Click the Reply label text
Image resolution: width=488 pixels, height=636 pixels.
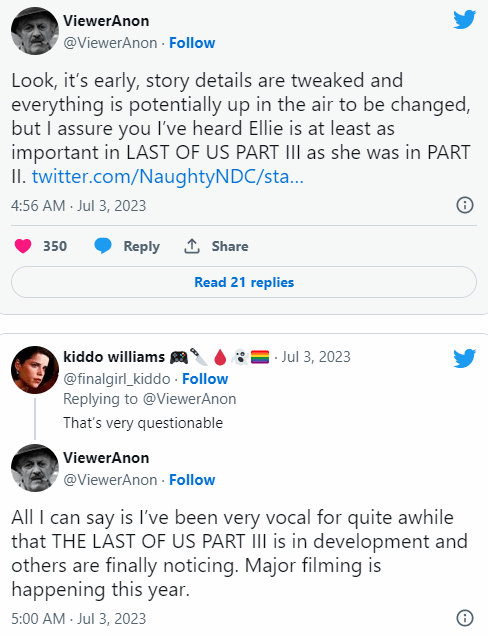coord(142,246)
